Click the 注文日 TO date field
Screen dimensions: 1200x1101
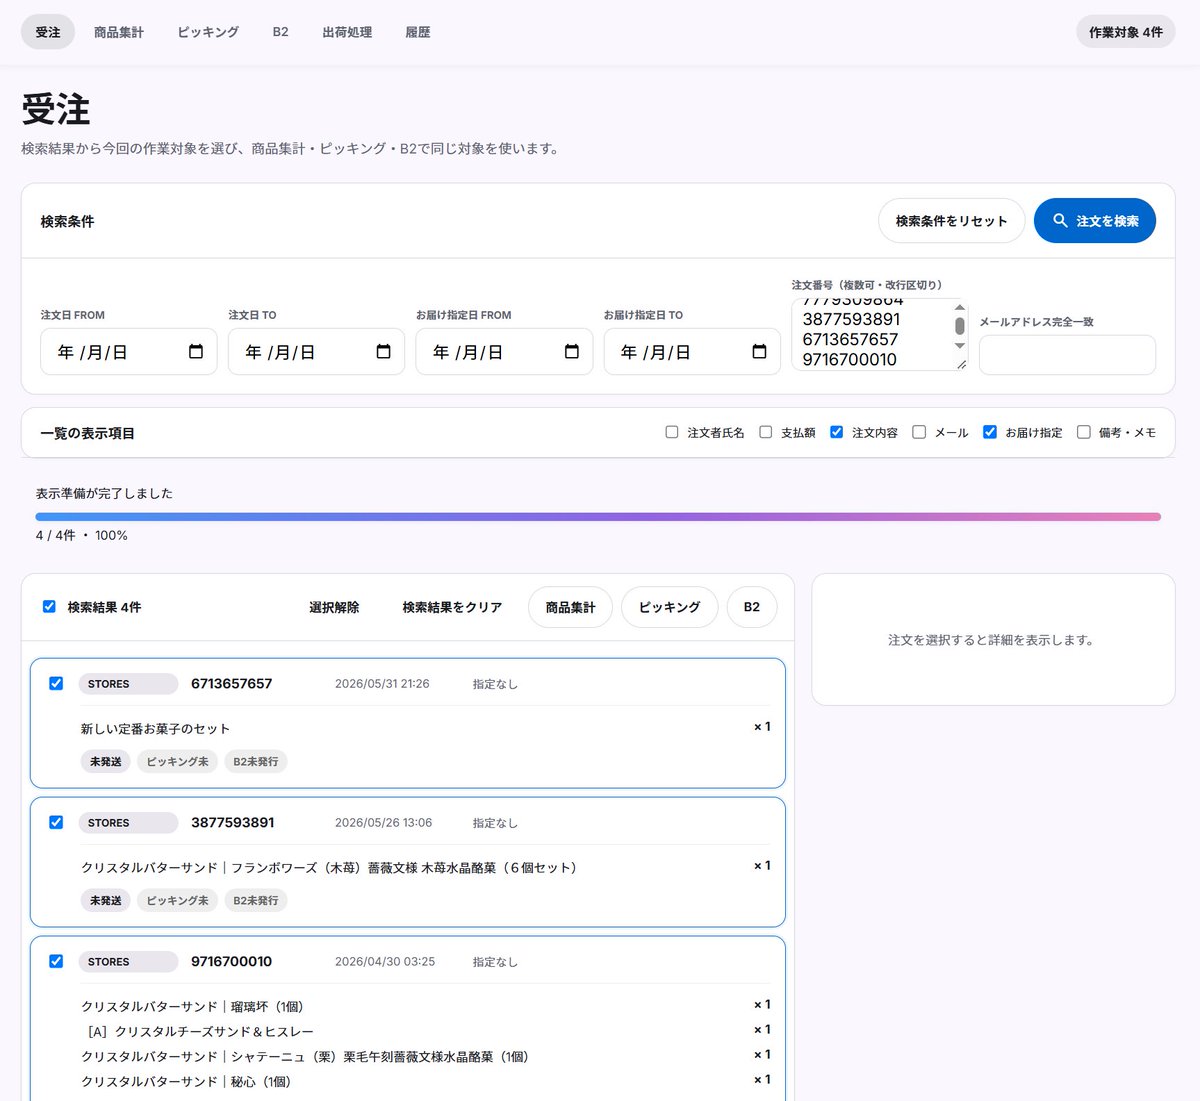316,352
